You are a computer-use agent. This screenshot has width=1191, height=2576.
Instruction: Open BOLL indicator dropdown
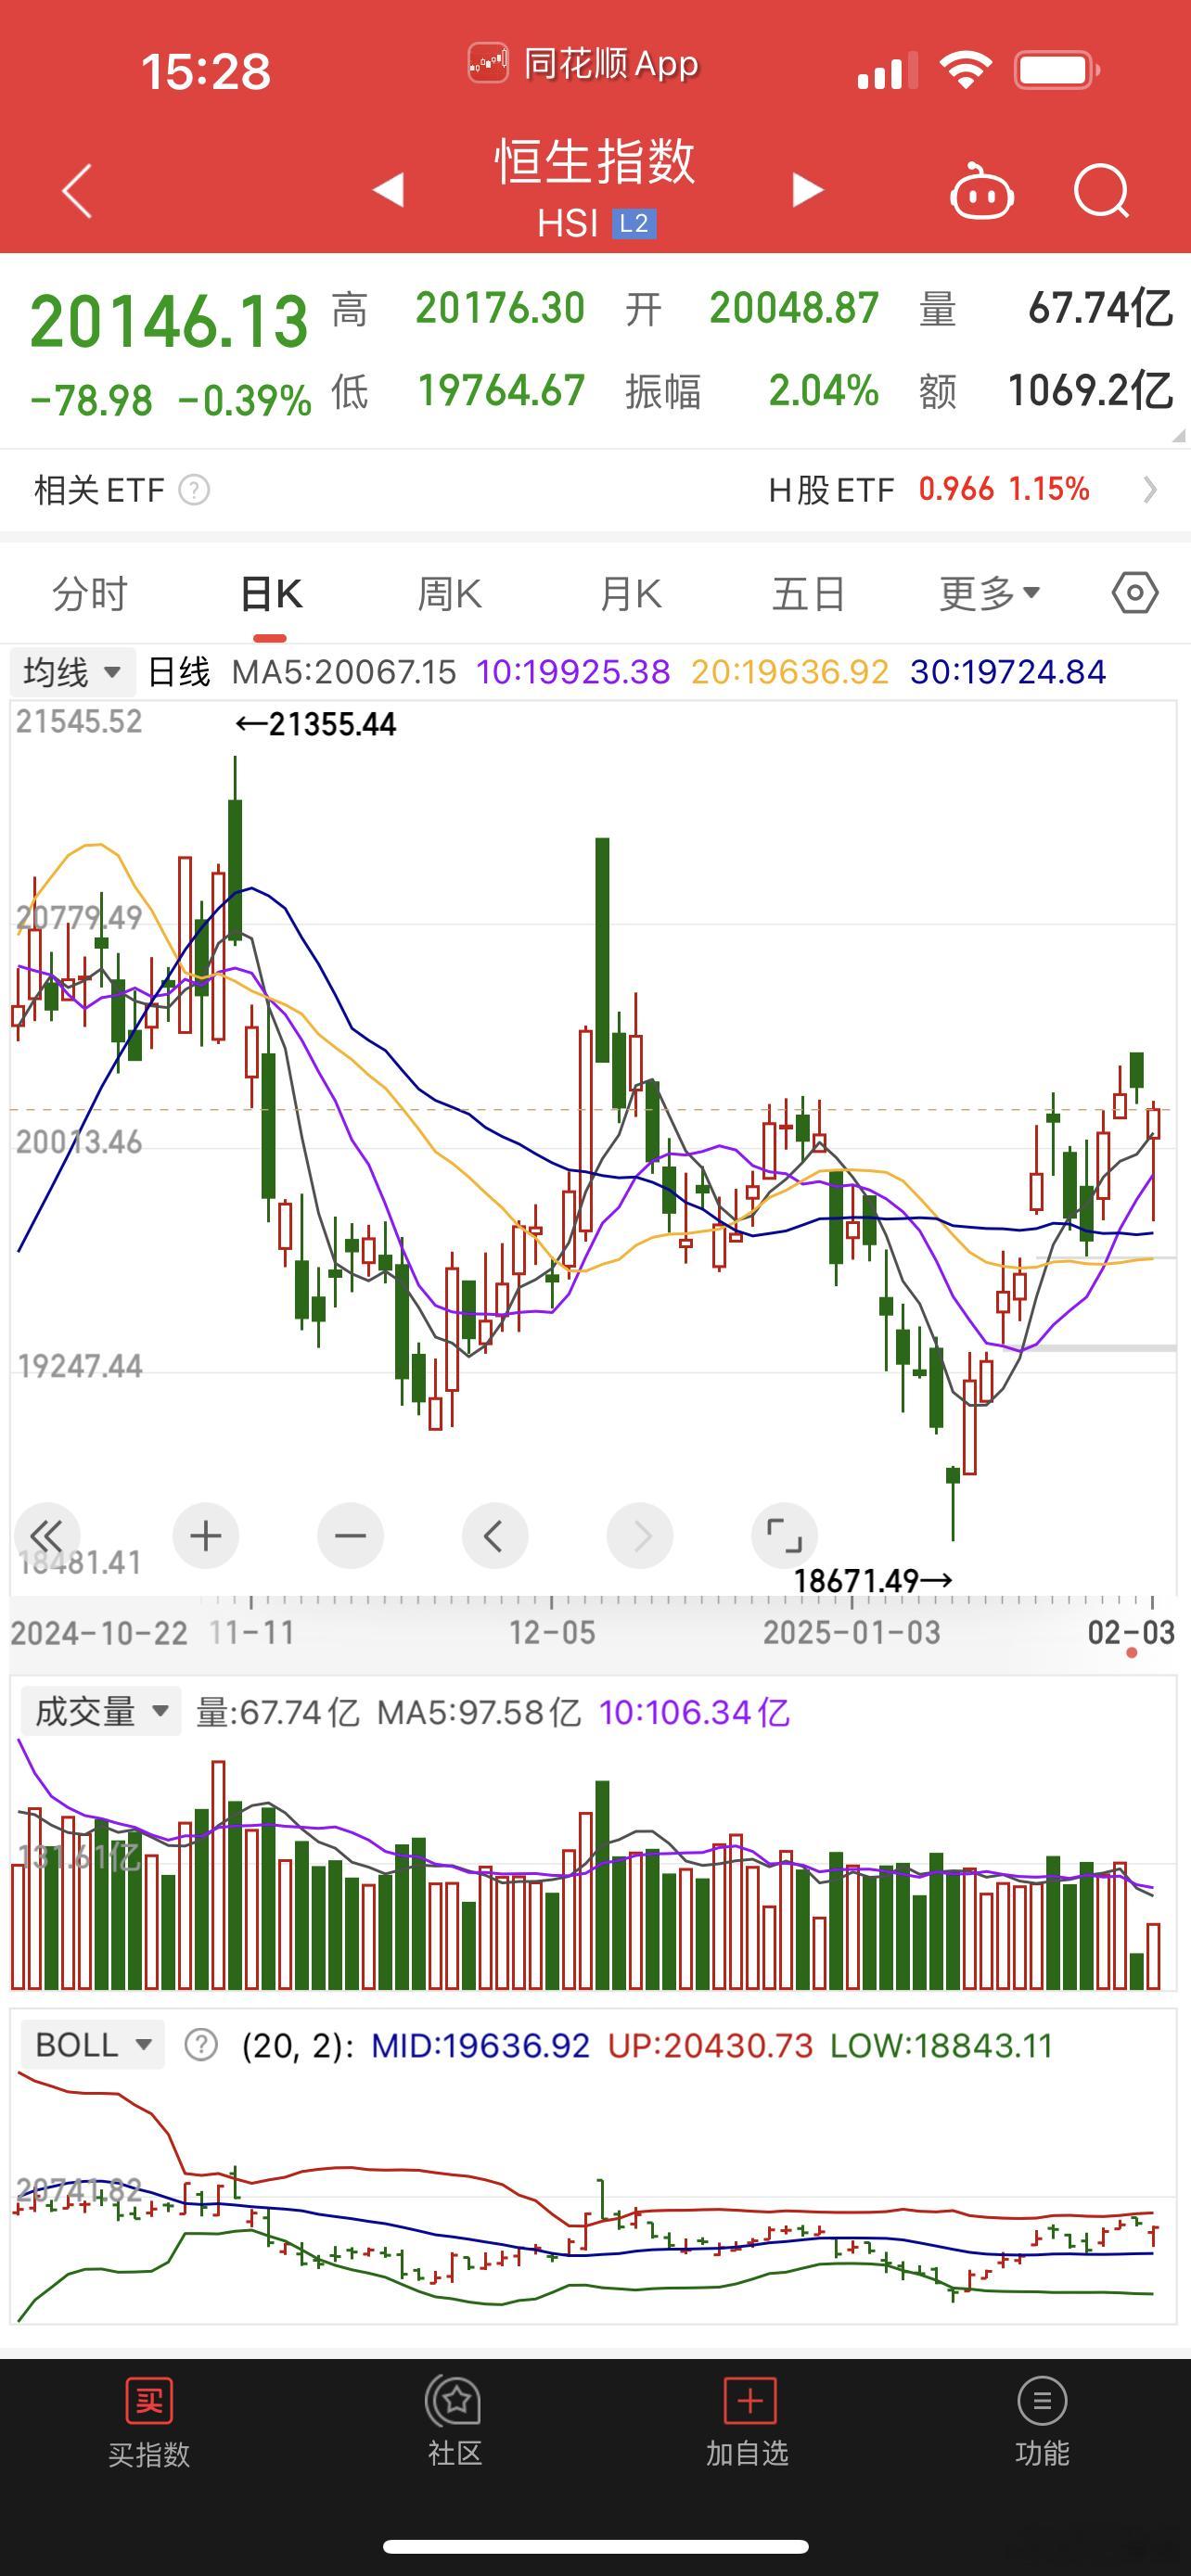(93, 2045)
